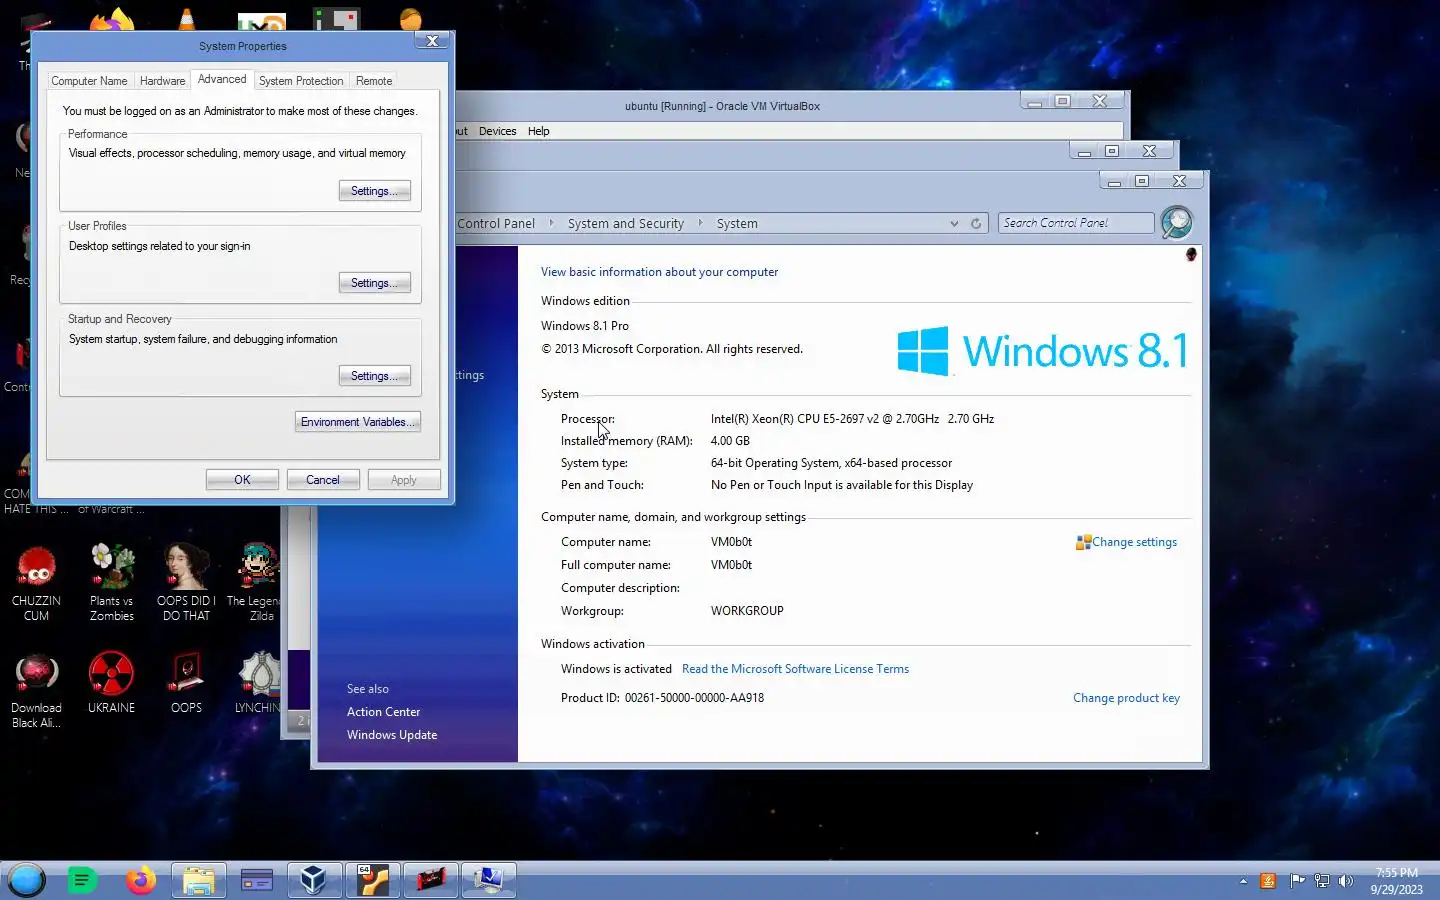Click the Java tray icon
The image size is (1440, 900).
click(x=1268, y=881)
